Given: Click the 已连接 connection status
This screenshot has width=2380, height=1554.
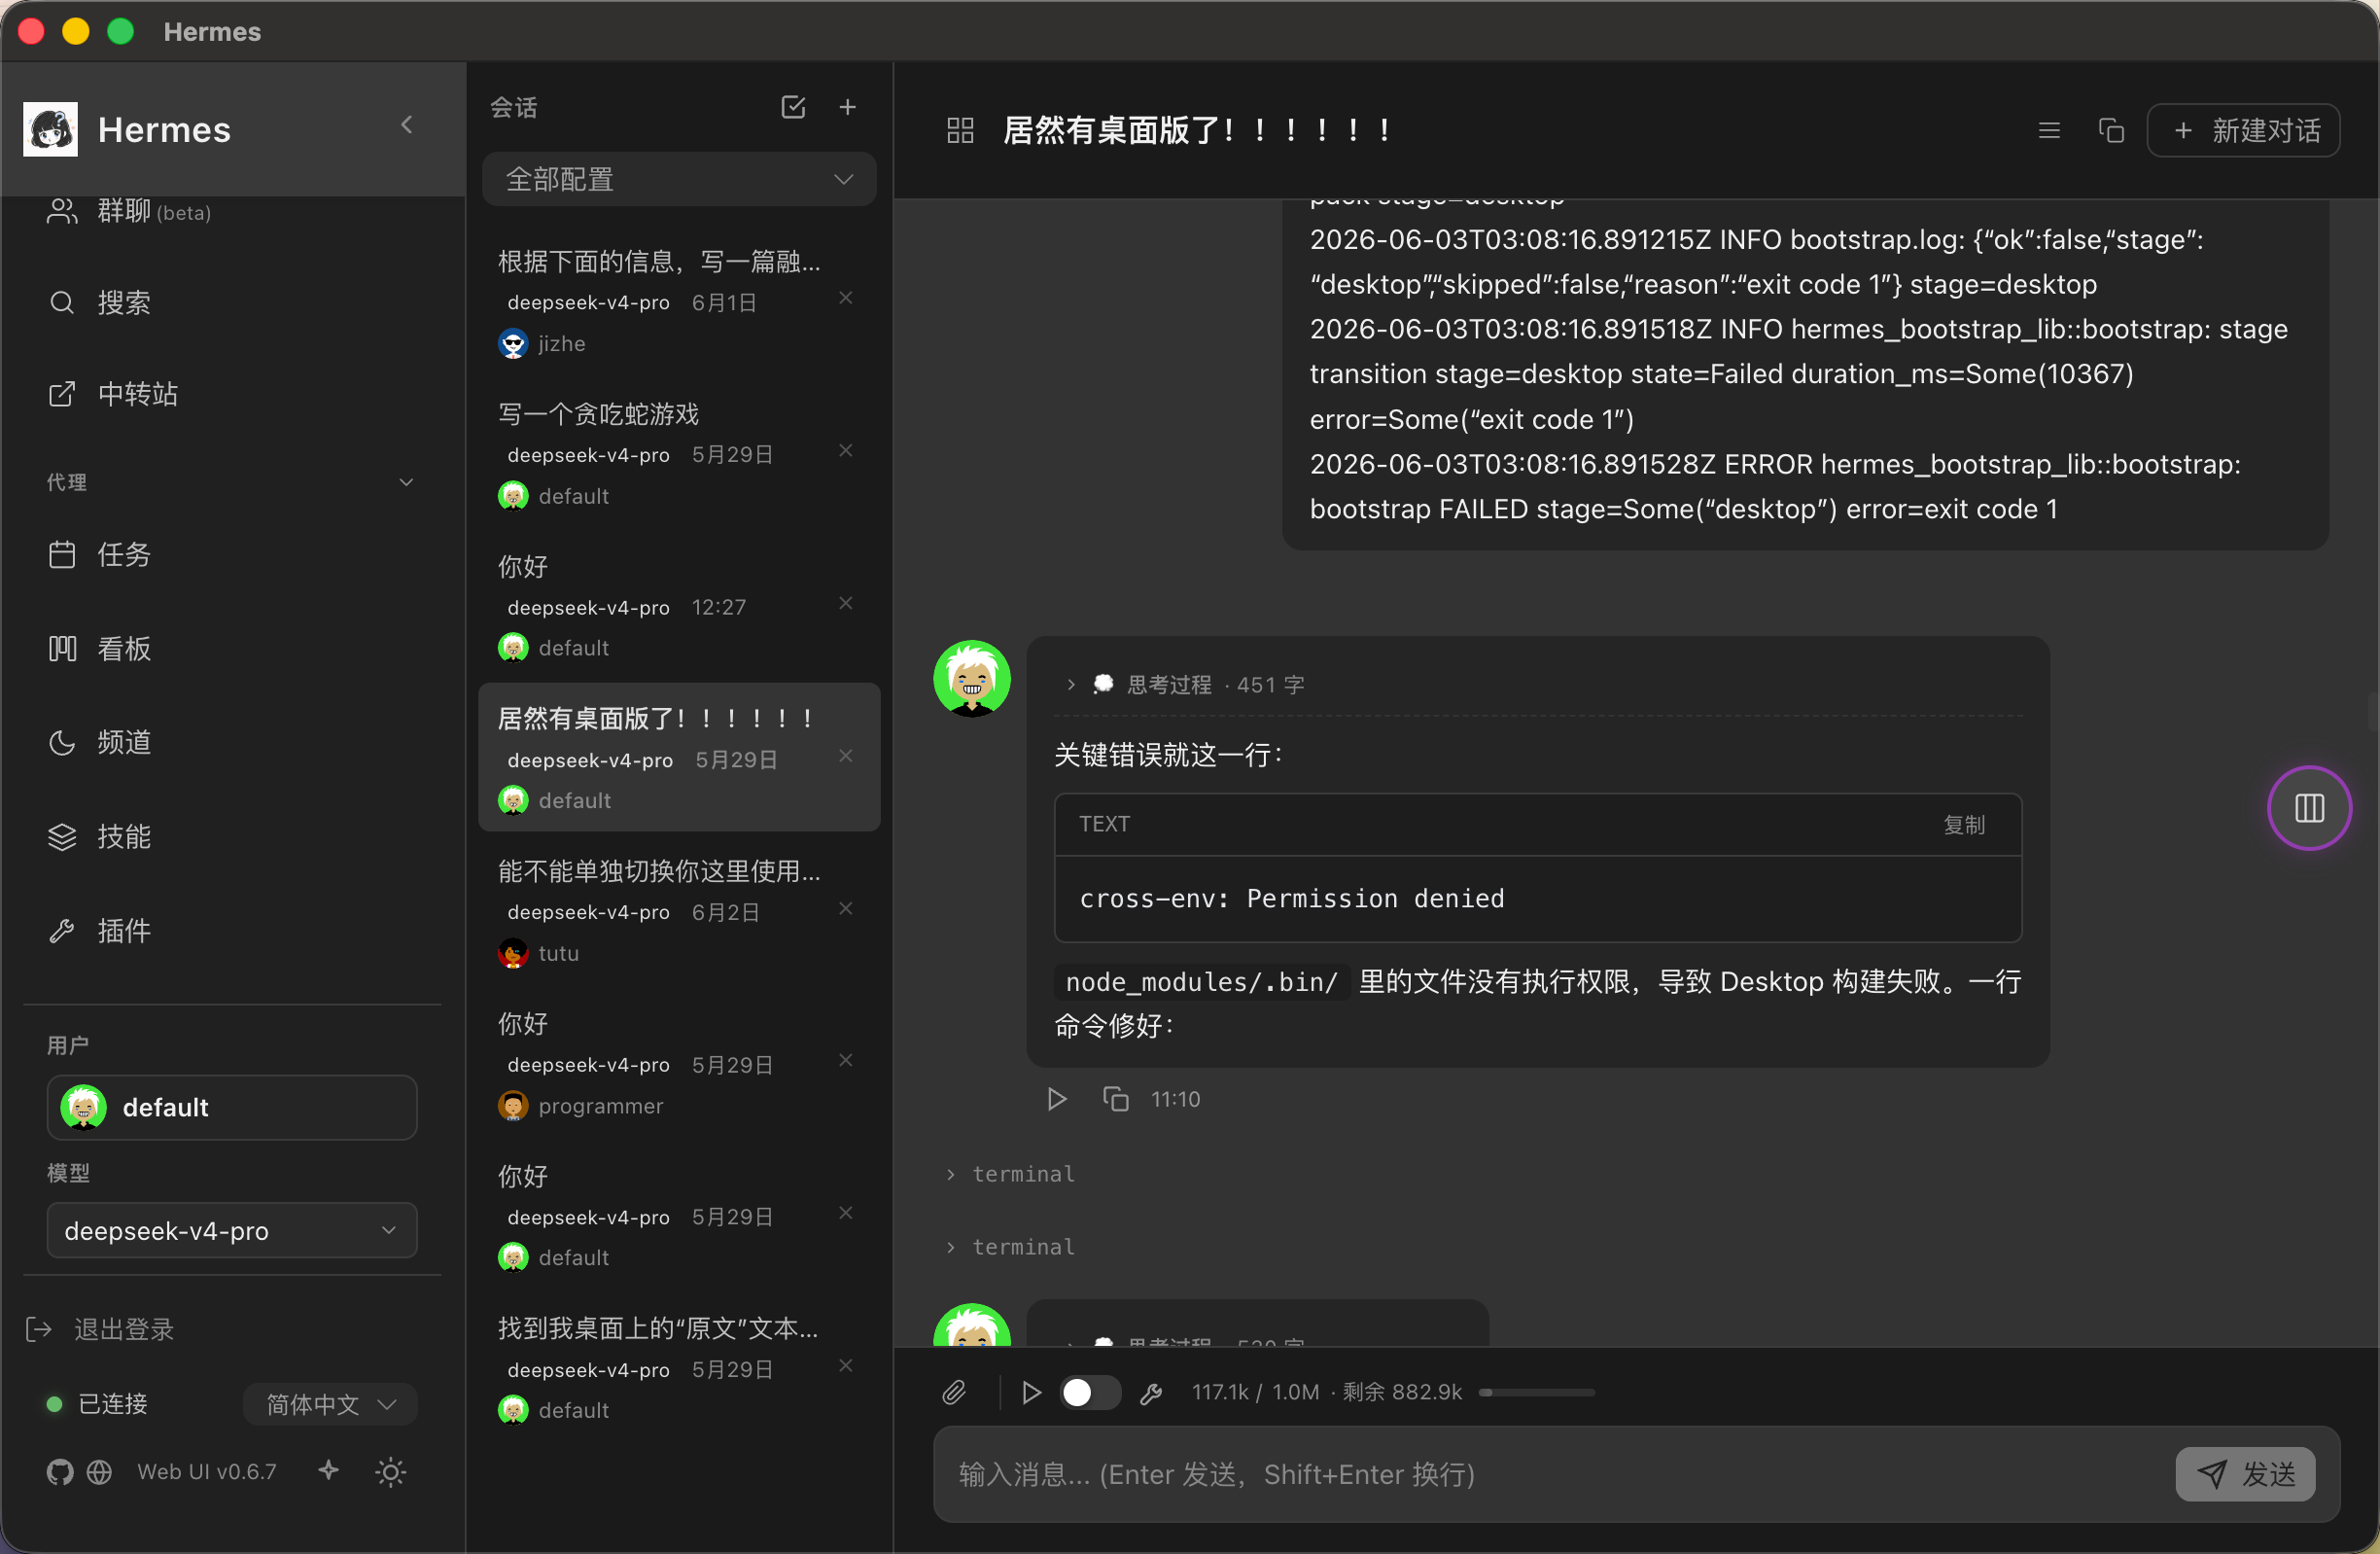Looking at the screenshot, I should (98, 1404).
